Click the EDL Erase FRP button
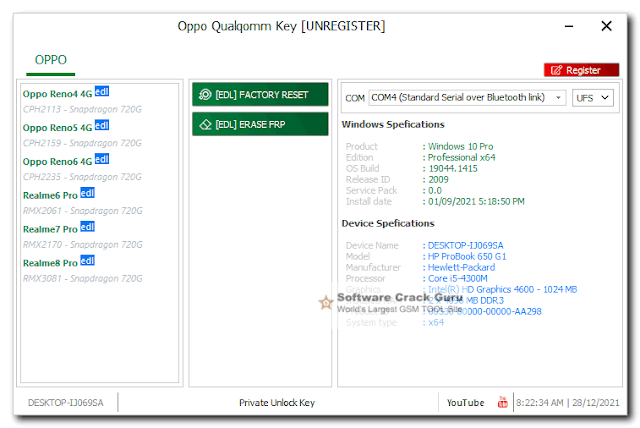The image size is (640, 428). click(x=260, y=124)
